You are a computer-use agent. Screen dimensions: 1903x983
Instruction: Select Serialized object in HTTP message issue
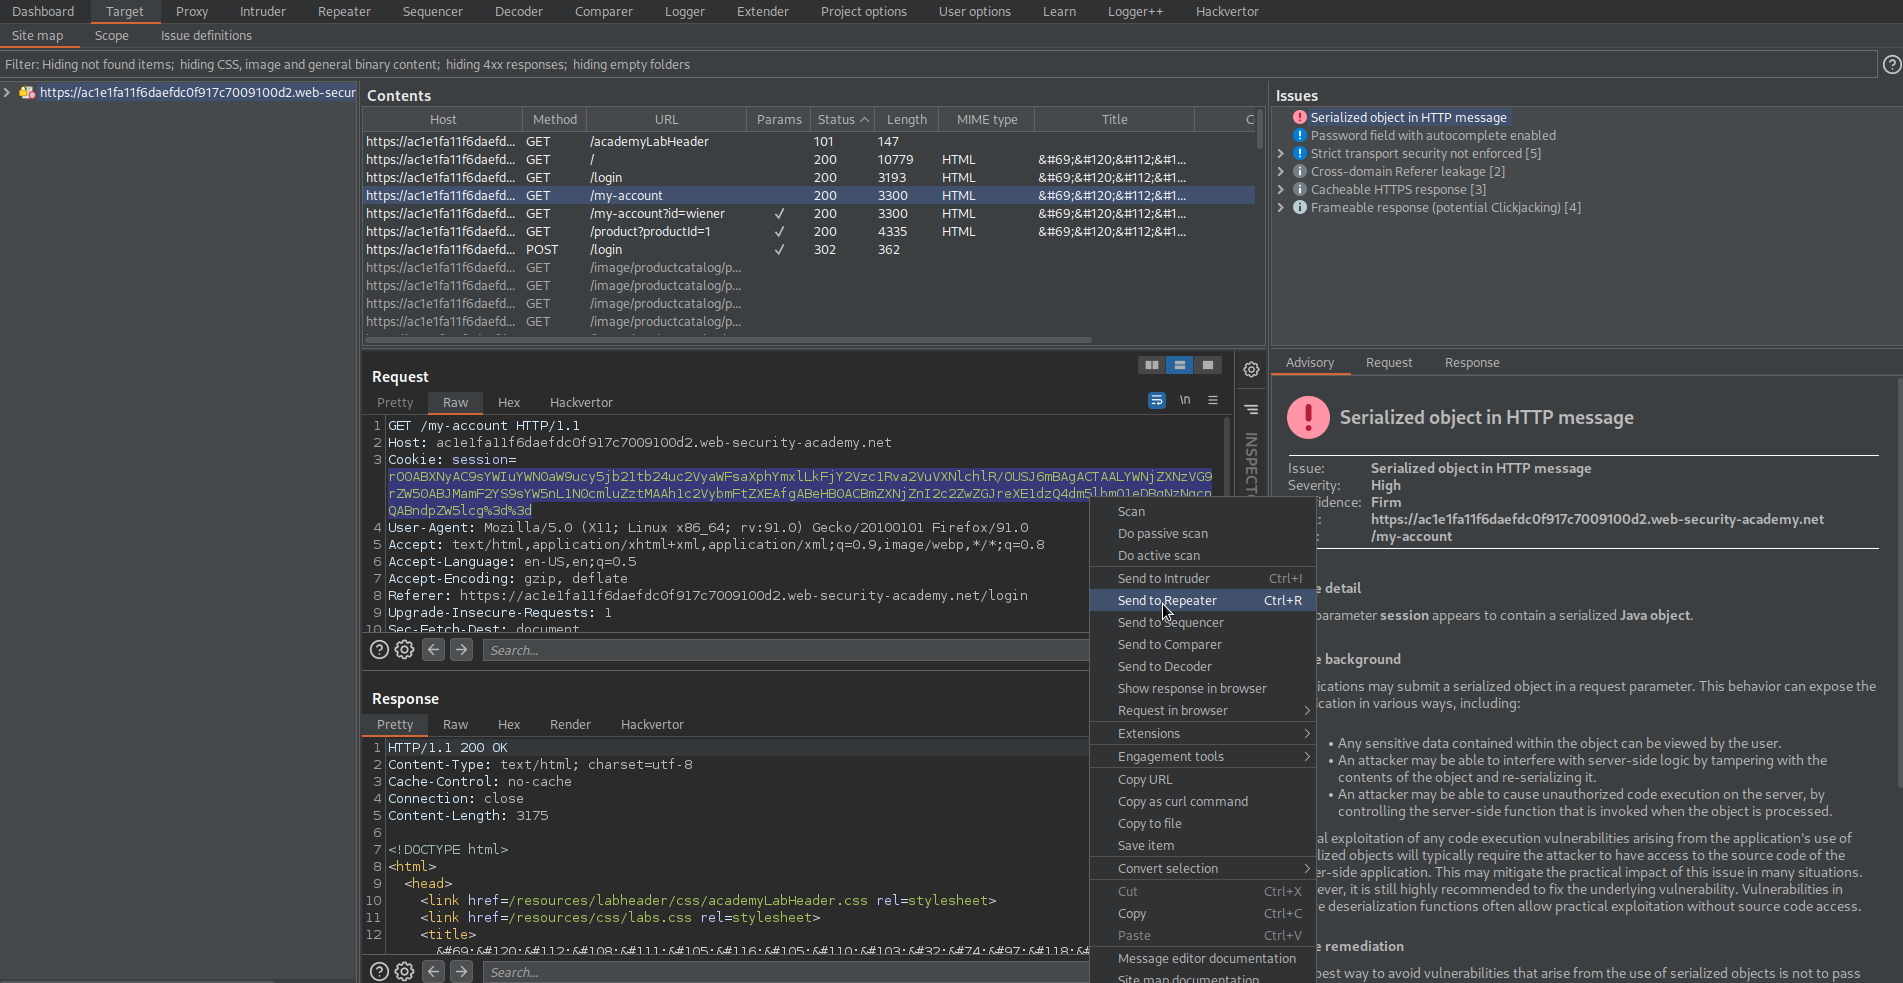click(x=1408, y=117)
